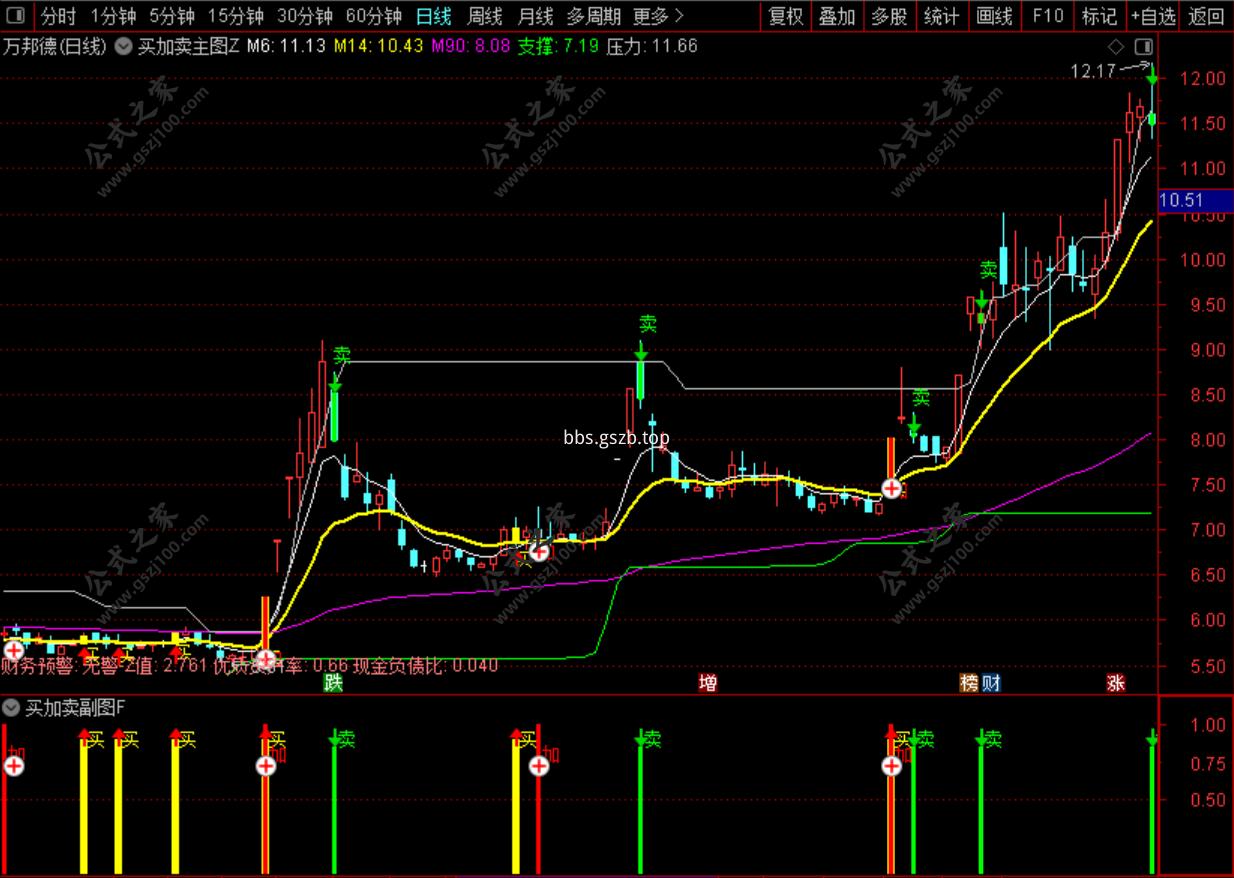The image size is (1234, 878).
Task: Toggle 多股 multi-stock view
Action: tap(889, 16)
